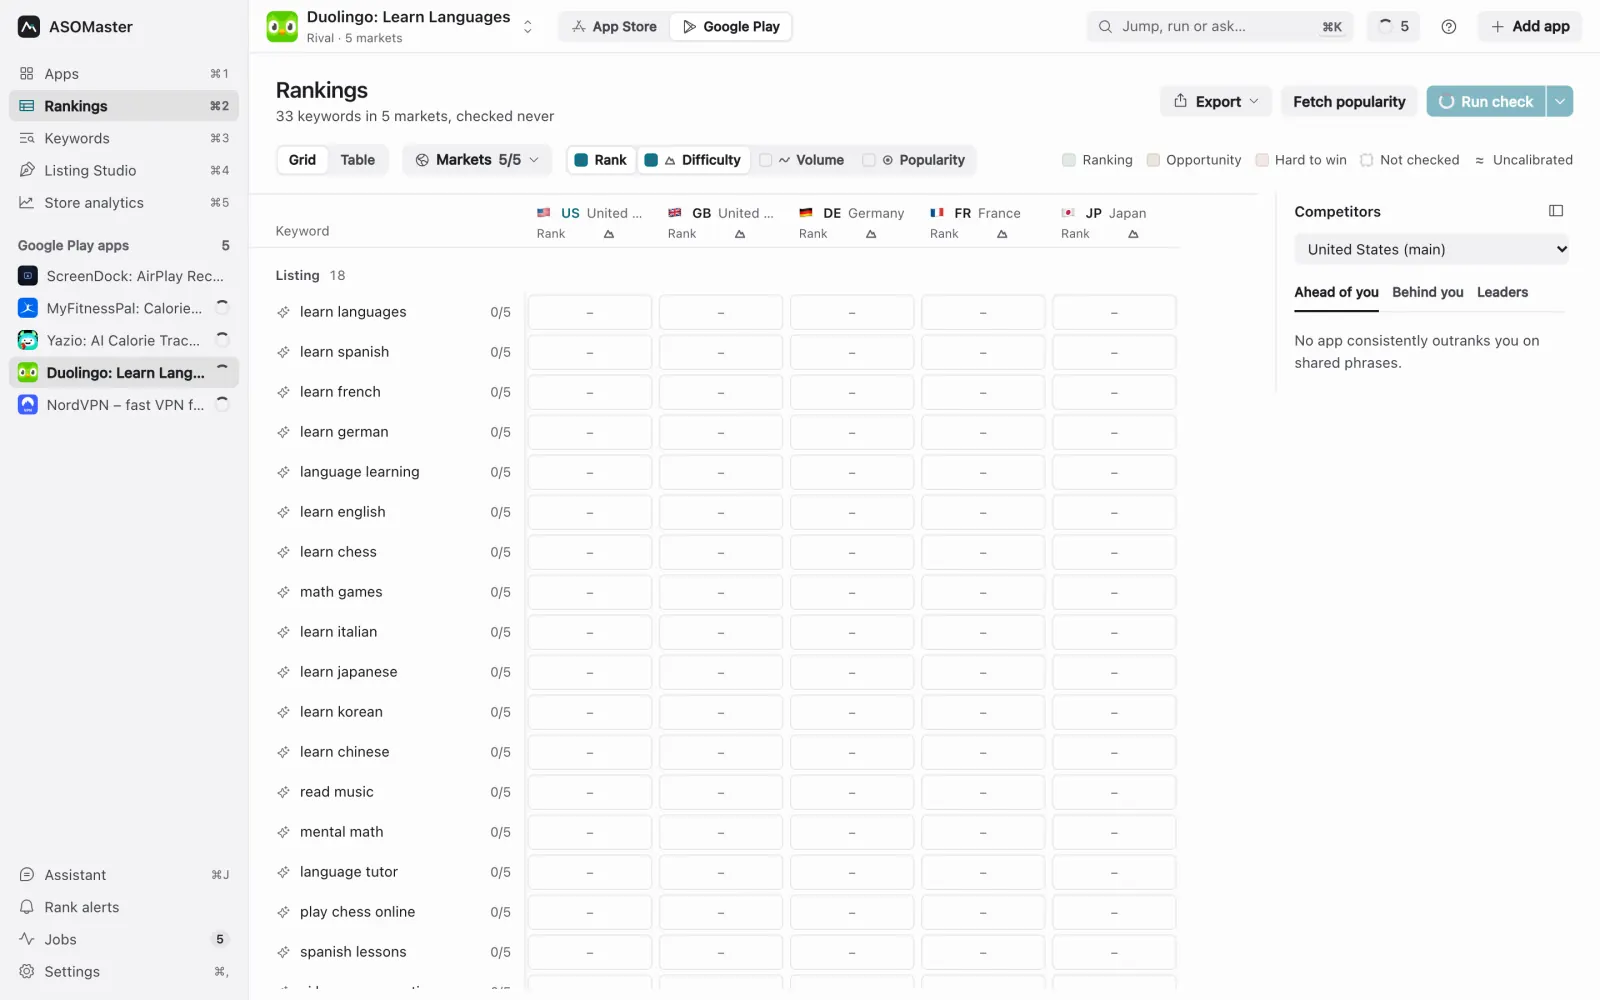Screen dimensions: 1600x1000
Task: Click the ASOMaster logo icon
Action: coord(29,27)
